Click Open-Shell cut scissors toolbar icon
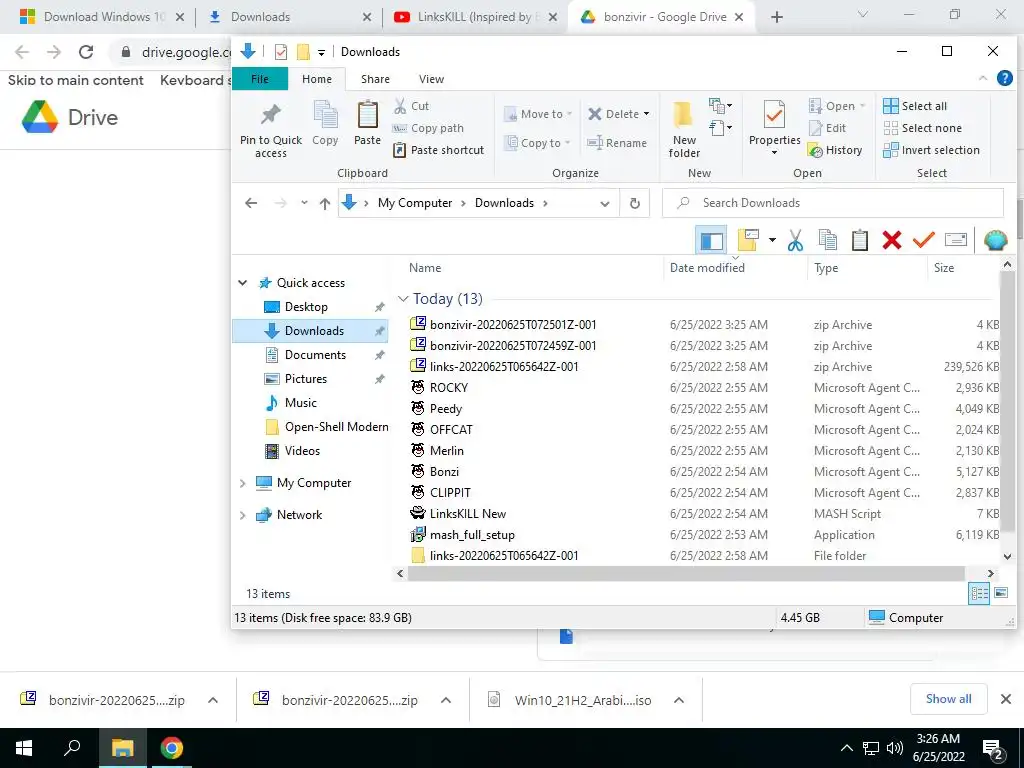 point(795,240)
